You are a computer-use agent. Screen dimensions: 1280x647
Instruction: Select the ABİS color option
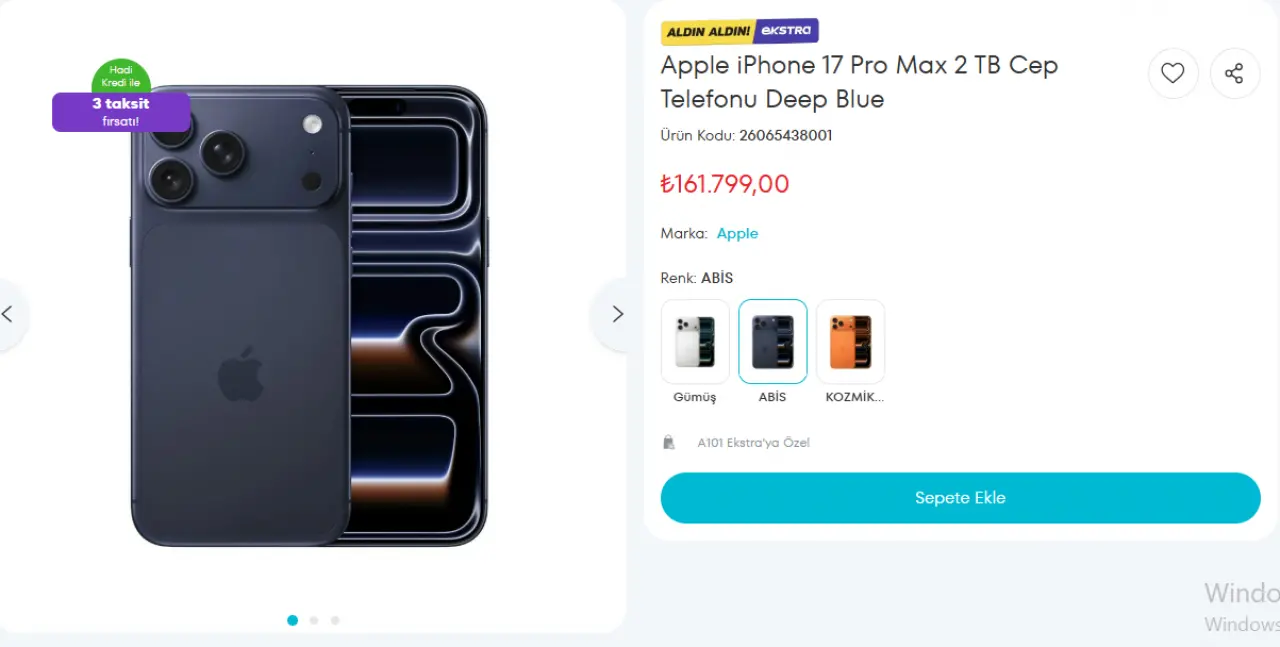(x=773, y=342)
